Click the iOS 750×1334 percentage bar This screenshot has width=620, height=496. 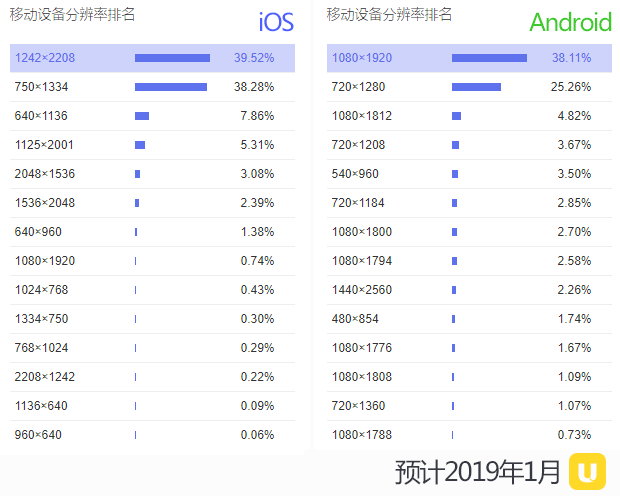(x=171, y=87)
